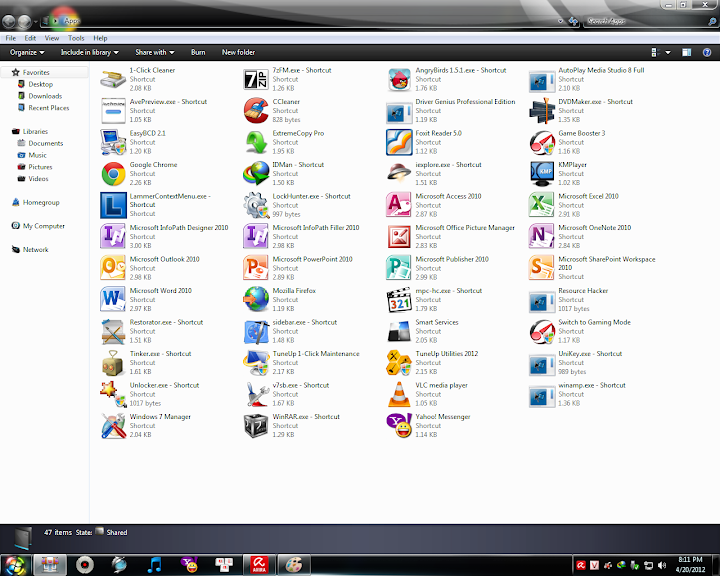Screen dimensions: 720x576
Task: Open the Explorer help button
Action: pos(707,52)
